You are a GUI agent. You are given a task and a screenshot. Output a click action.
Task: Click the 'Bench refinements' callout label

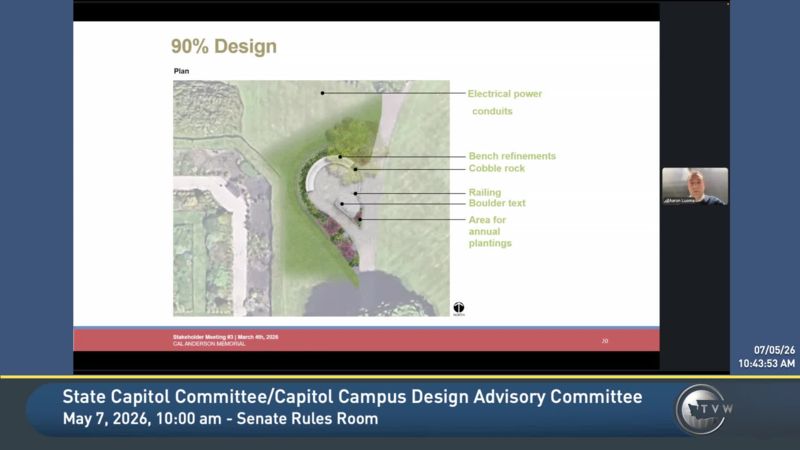point(512,156)
